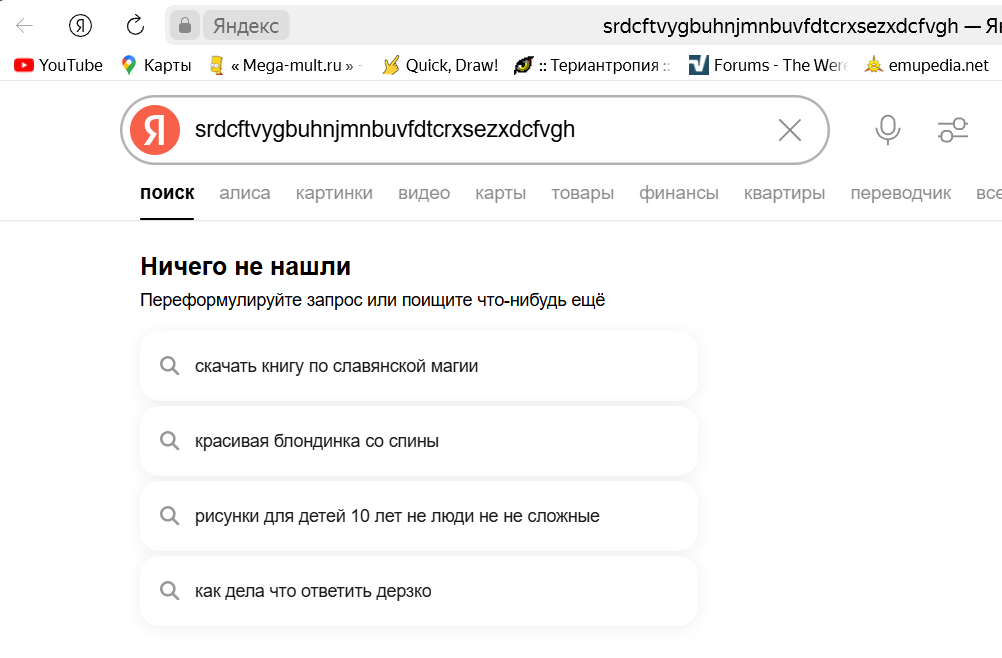
Task: Switch to the картинки tab
Action: tap(334, 193)
